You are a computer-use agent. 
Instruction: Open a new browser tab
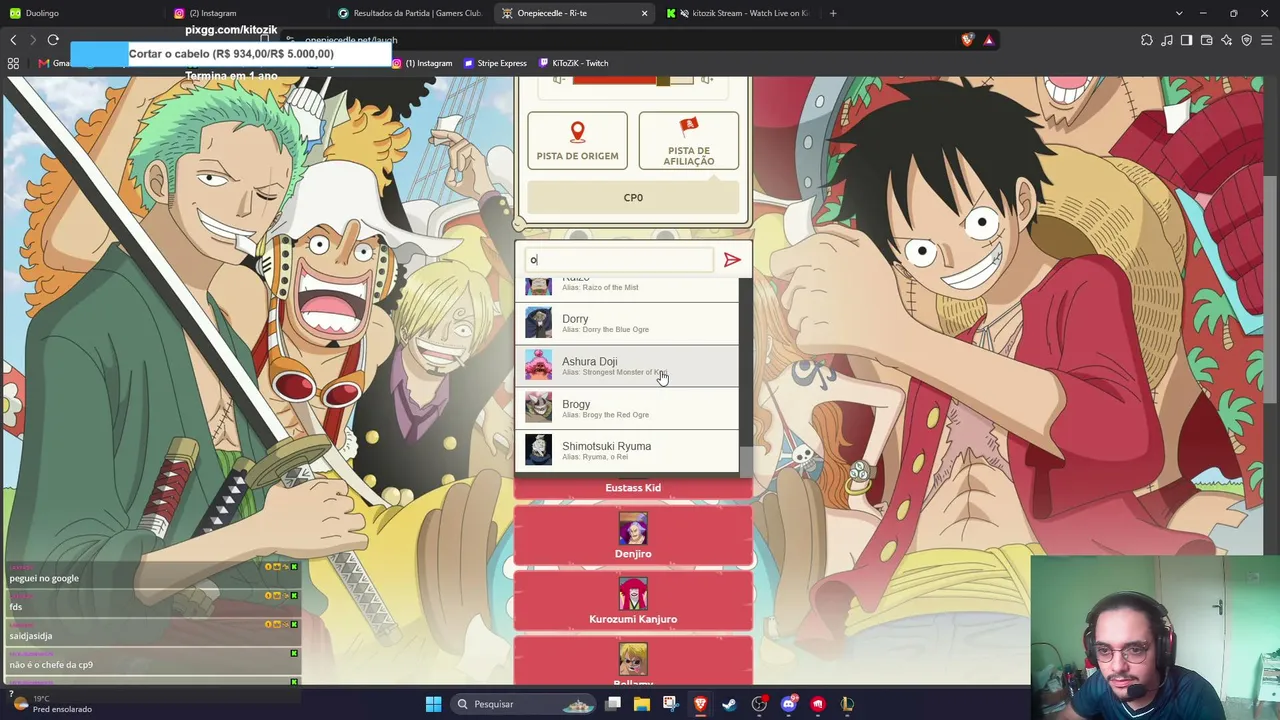[x=833, y=13]
